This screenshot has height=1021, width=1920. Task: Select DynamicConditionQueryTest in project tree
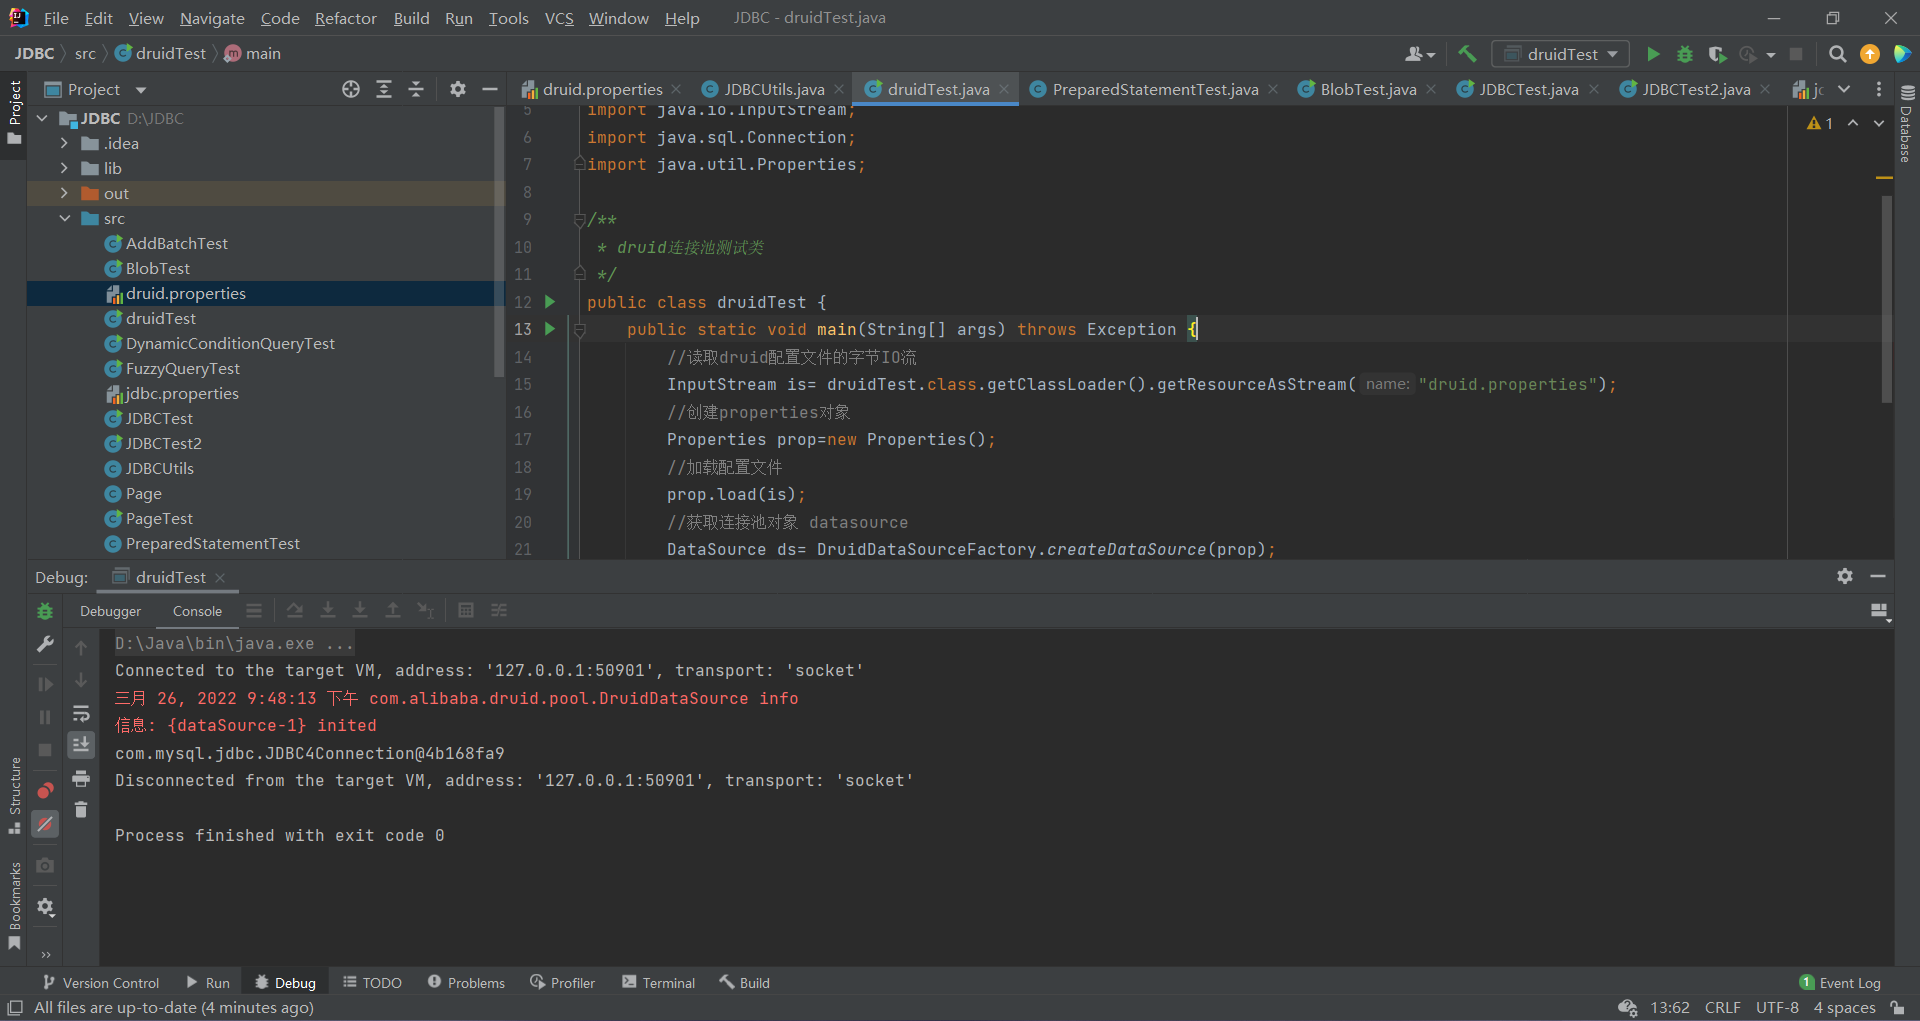230,343
